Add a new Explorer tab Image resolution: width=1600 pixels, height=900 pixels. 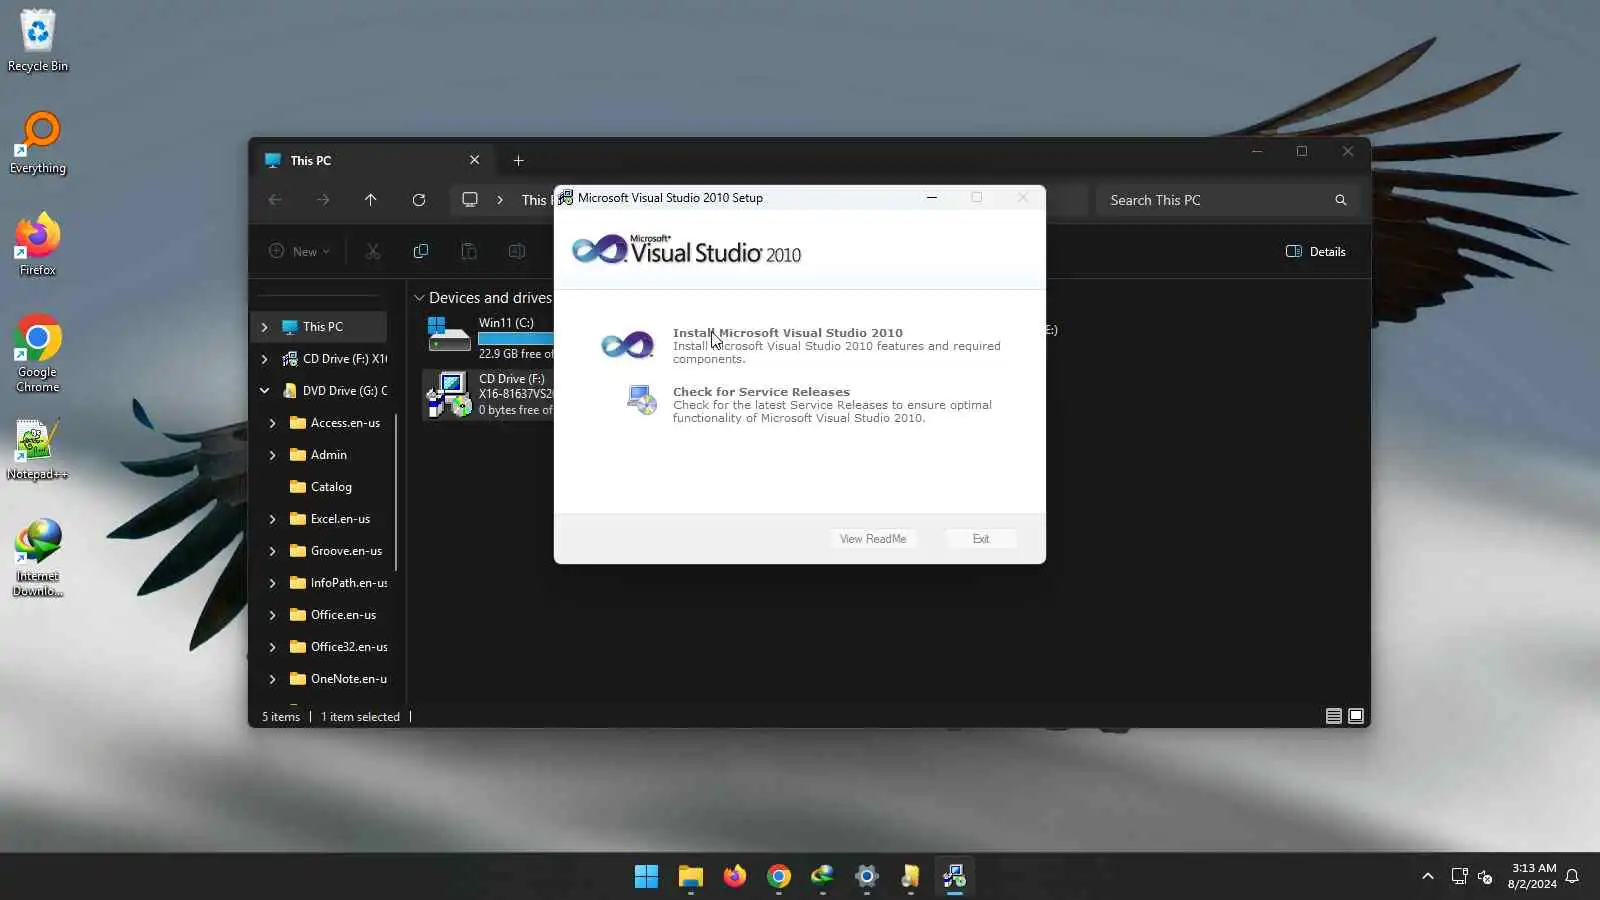pos(518,160)
